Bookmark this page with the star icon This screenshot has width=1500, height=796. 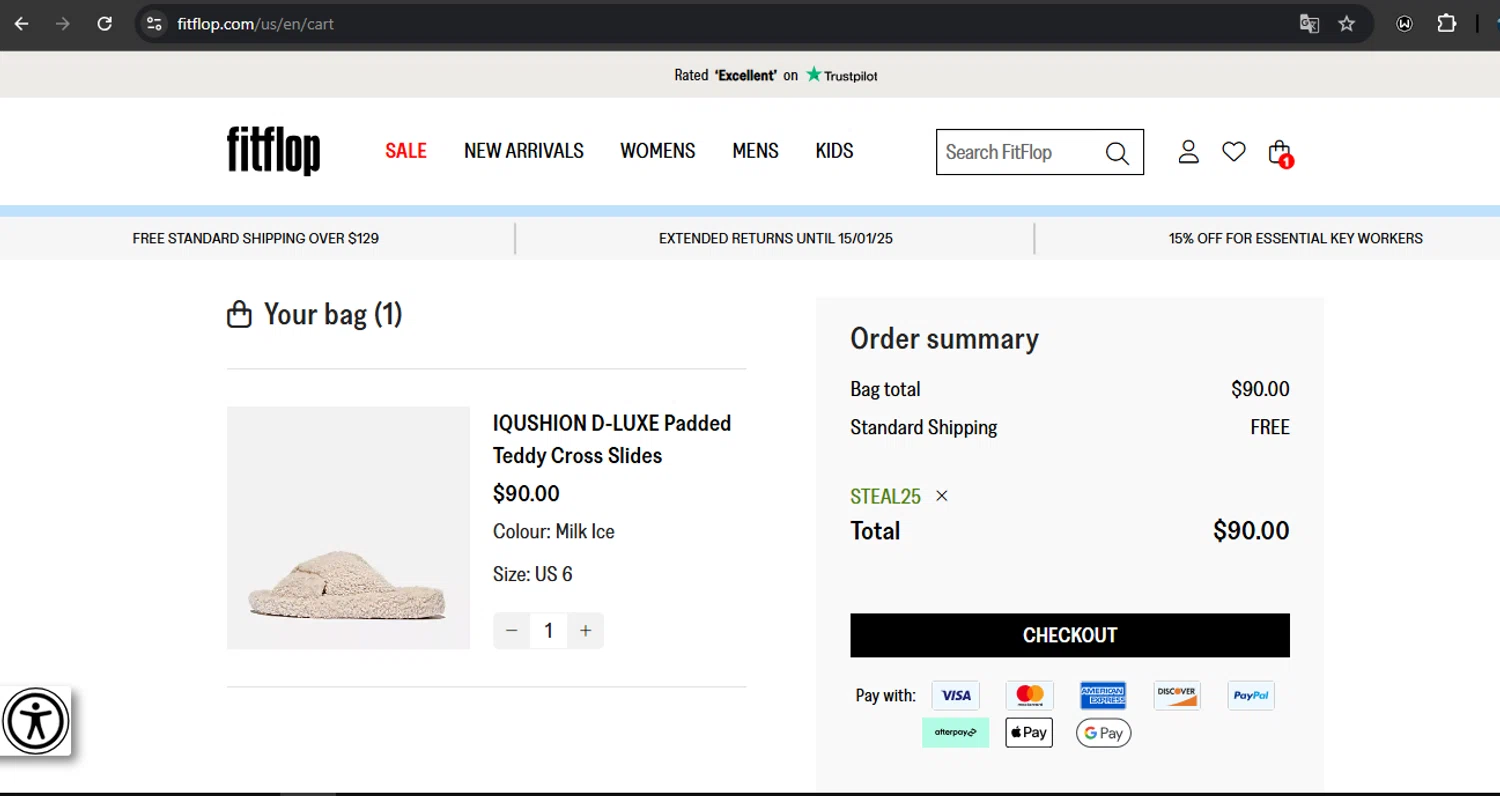[x=1347, y=23]
